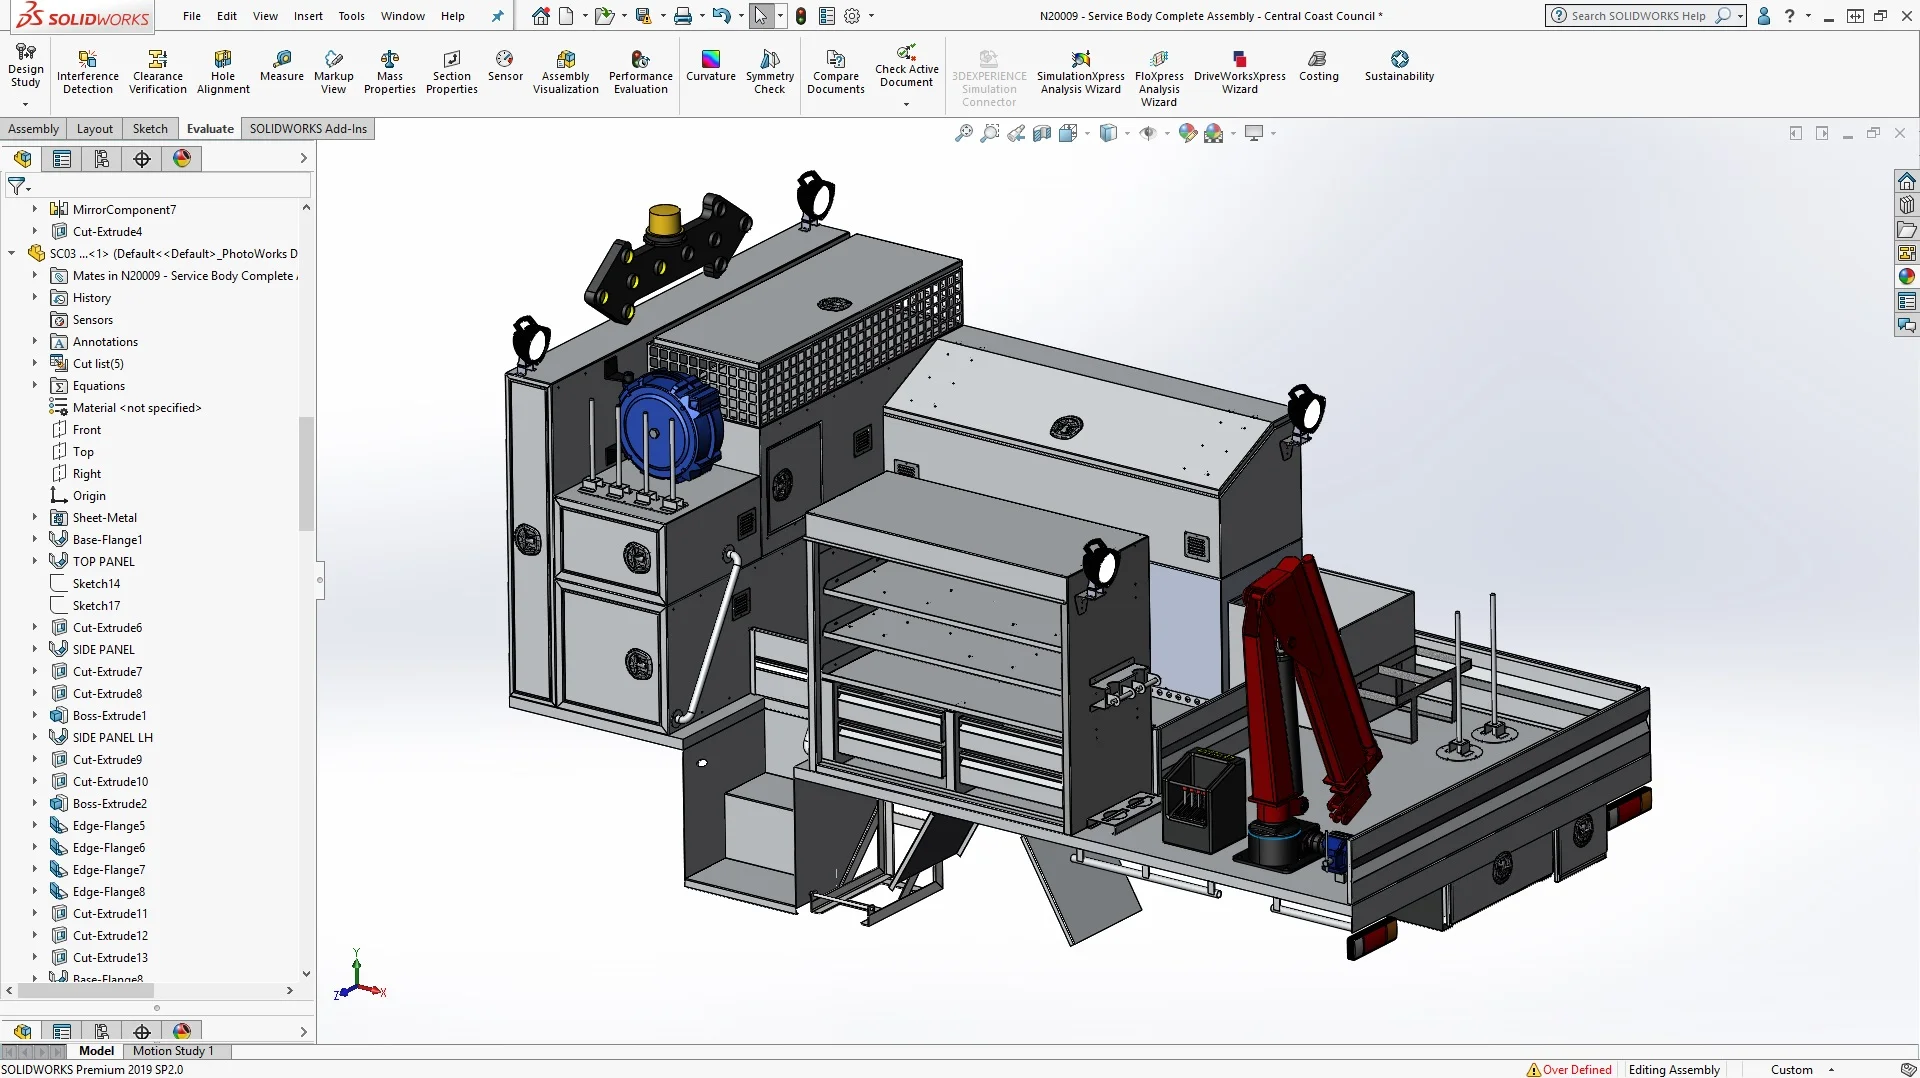
Task: Select SIDE PANEL LH feature
Action: (x=112, y=738)
